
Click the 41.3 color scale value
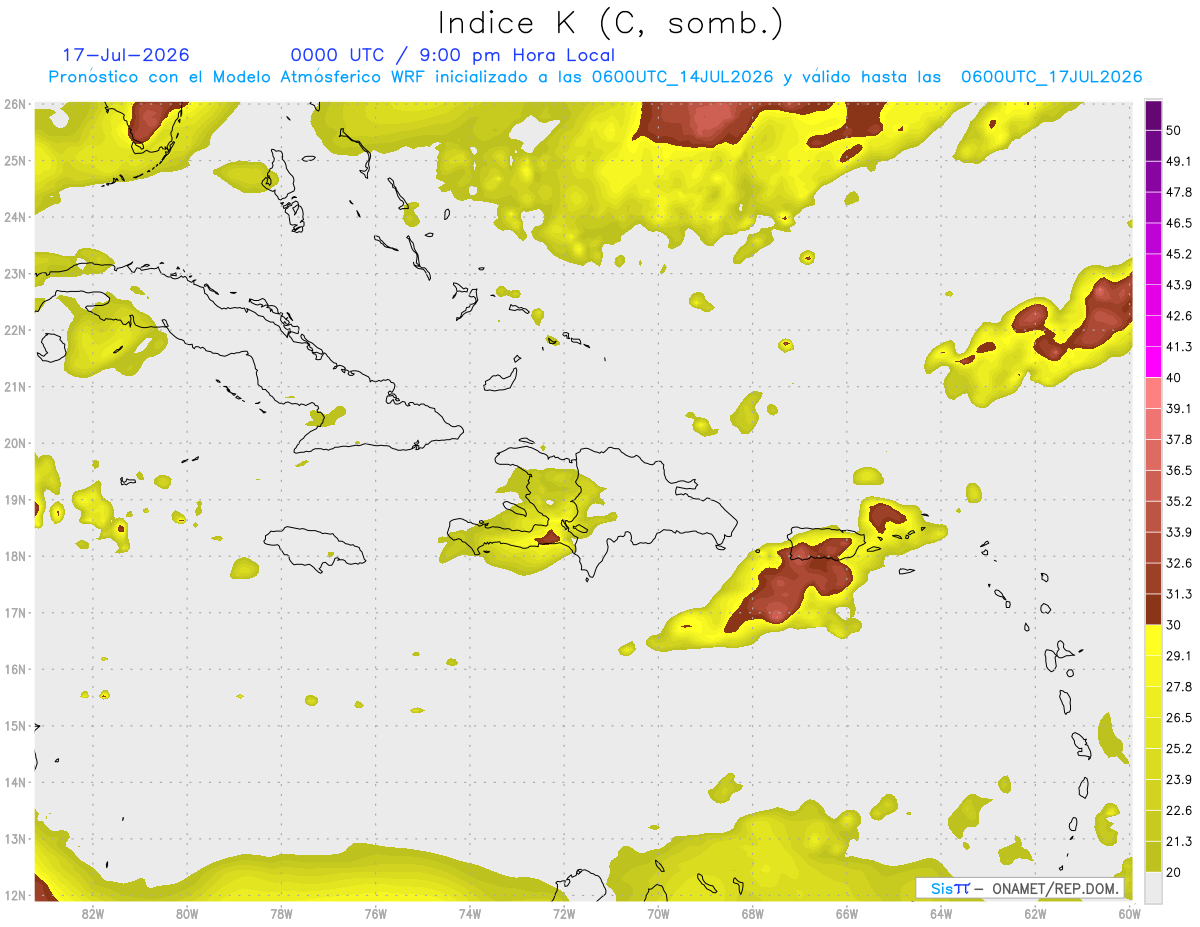(x=1179, y=347)
